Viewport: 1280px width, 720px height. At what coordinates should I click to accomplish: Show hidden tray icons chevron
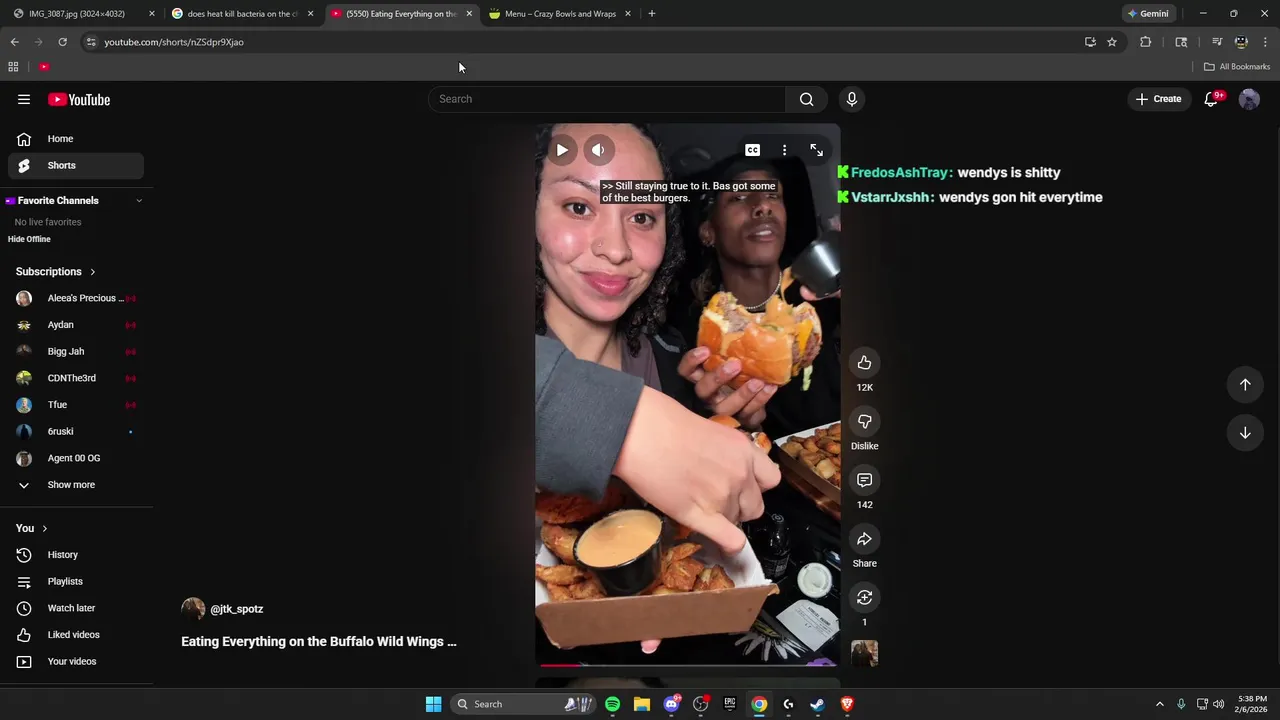1160,704
